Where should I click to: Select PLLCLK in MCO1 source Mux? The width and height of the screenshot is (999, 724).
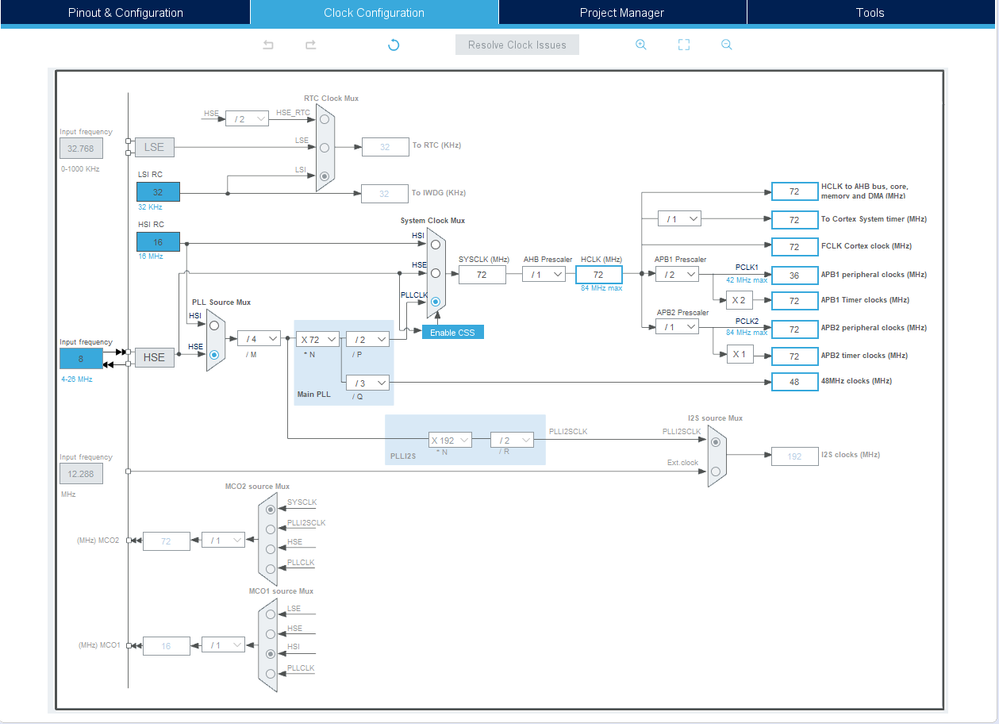pyautogui.click(x=271, y=674)
